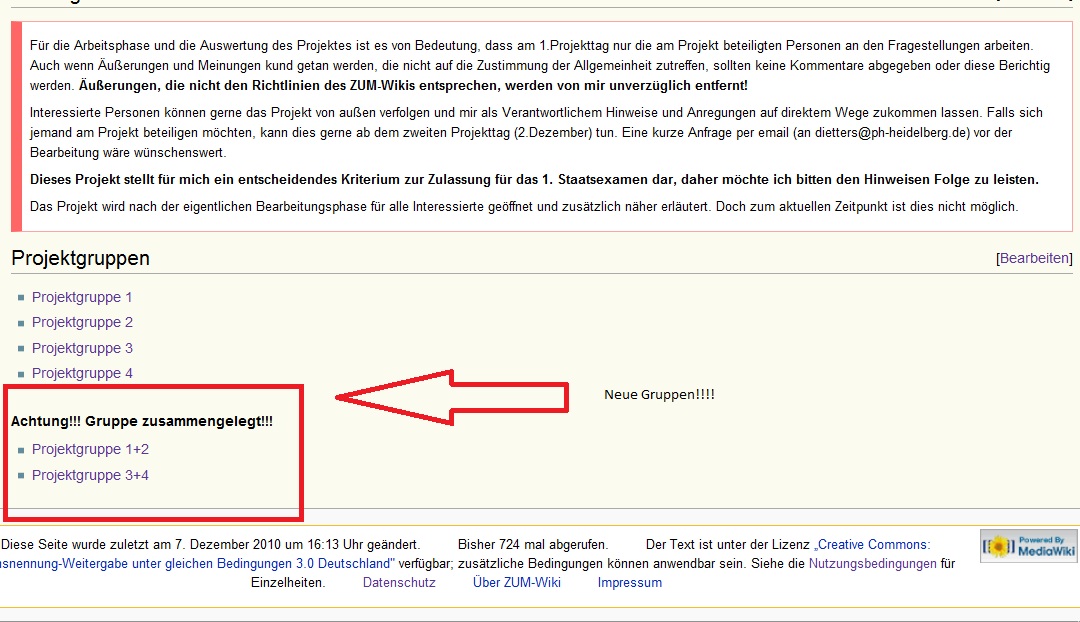Select the Projektgruppe 4 link

pos(82,373)
